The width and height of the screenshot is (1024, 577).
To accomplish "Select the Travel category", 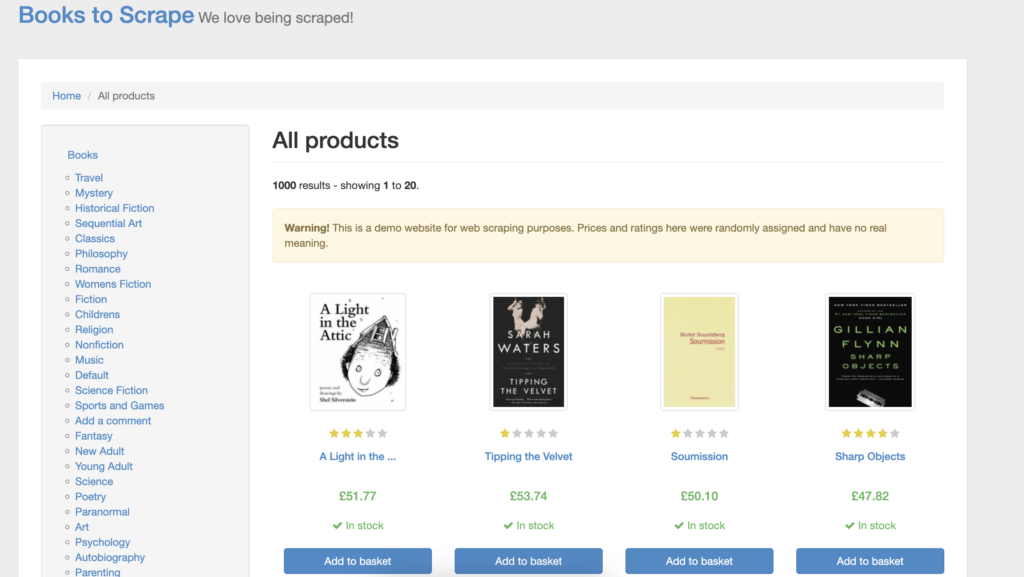I will pyautogui.click(x=89, y=178).
